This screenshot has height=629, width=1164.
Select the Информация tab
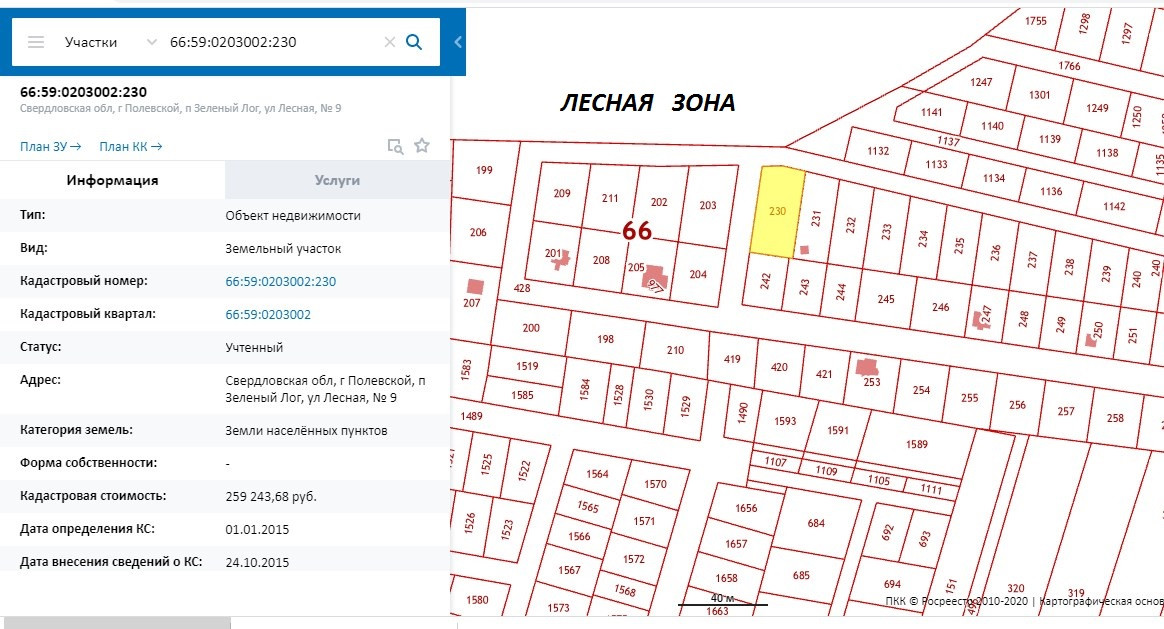(112, 180)
